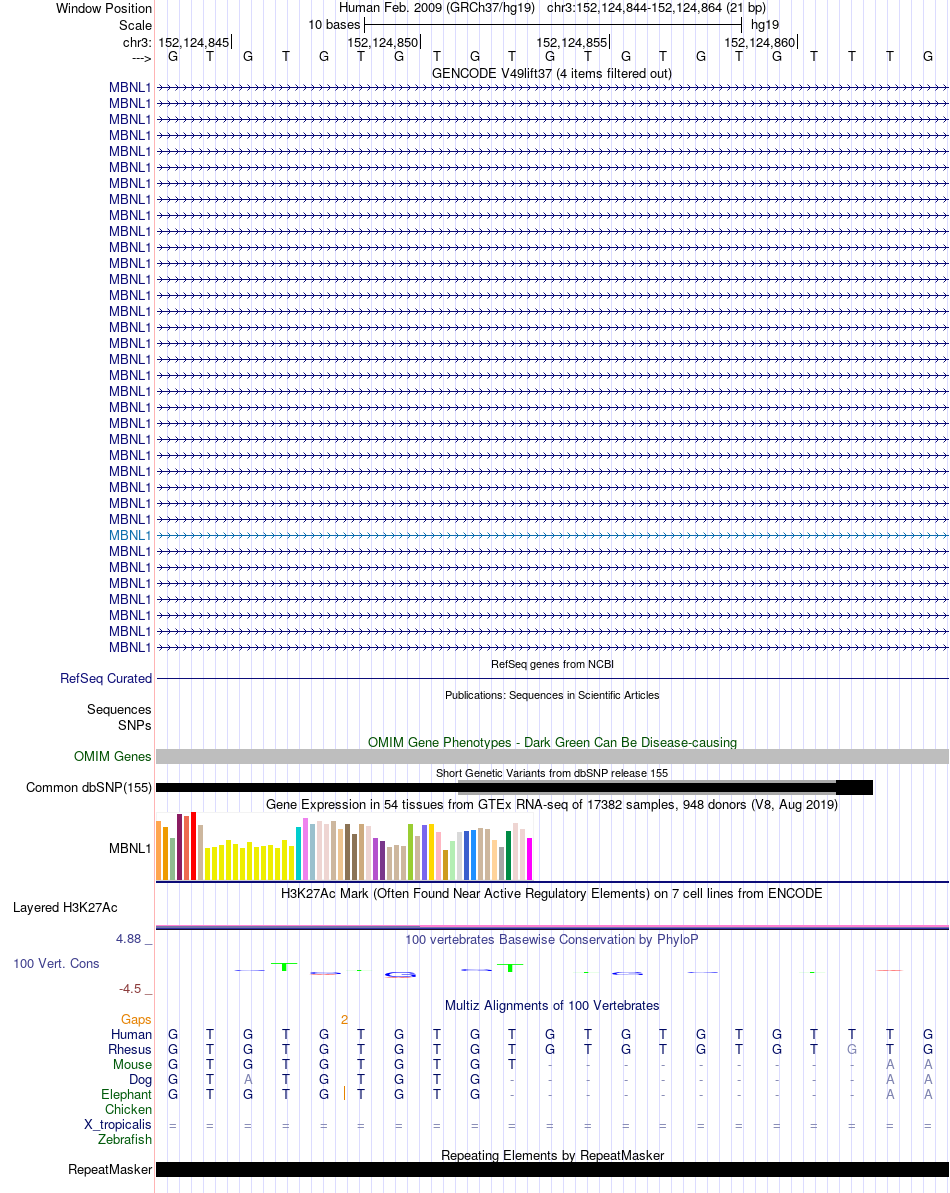The width and height of the screenshot is (950, 1193).
Task: Open the 'Gene Expression in 54 tissues from GTEx' title
Action: pyautogui.click(x=552, y=805)
